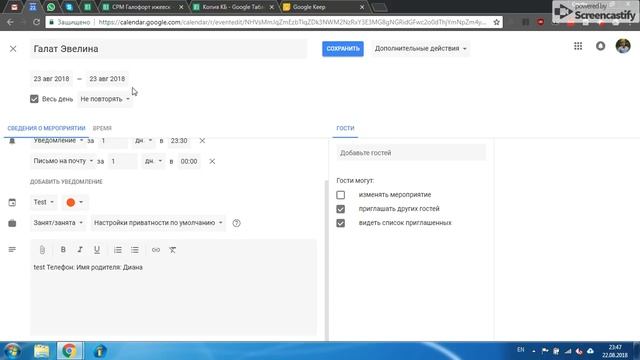Close the Google Keep tab
The height and width of the screenshot is (360, 640).
click(x=362, y=7)
